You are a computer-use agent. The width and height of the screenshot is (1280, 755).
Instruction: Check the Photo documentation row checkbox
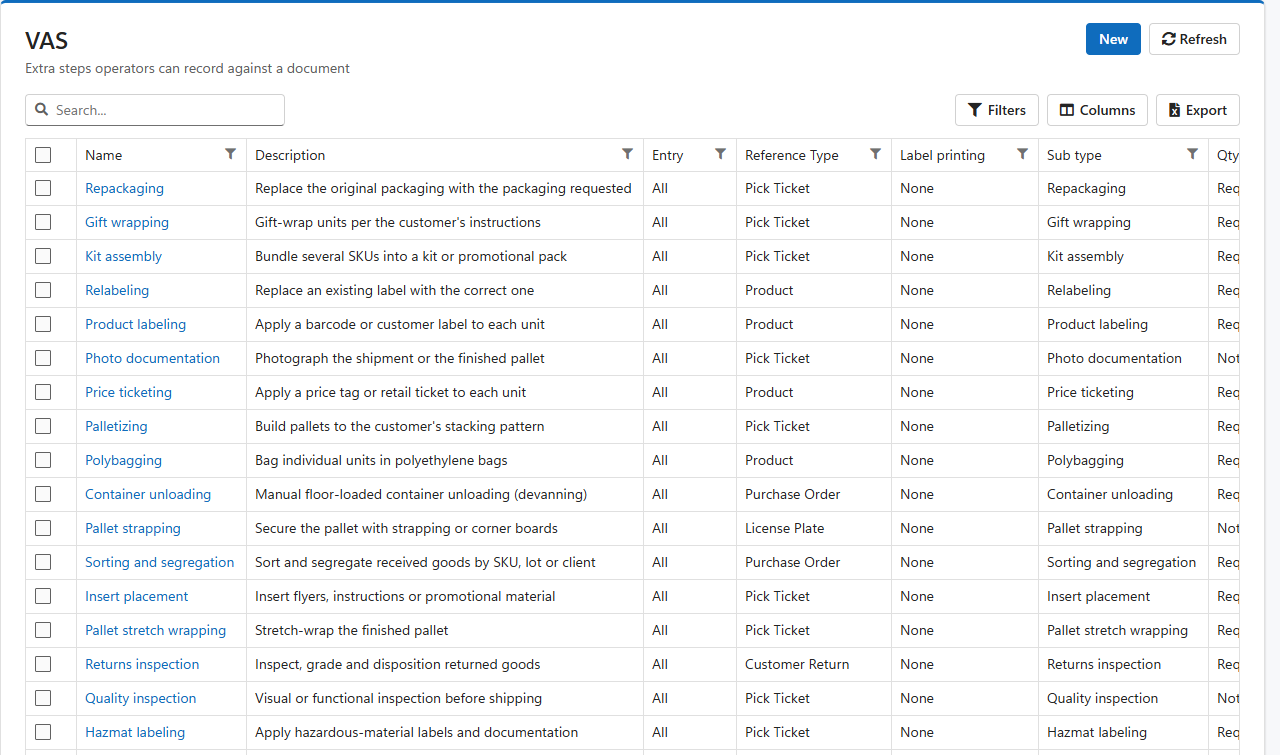(43, 358)
